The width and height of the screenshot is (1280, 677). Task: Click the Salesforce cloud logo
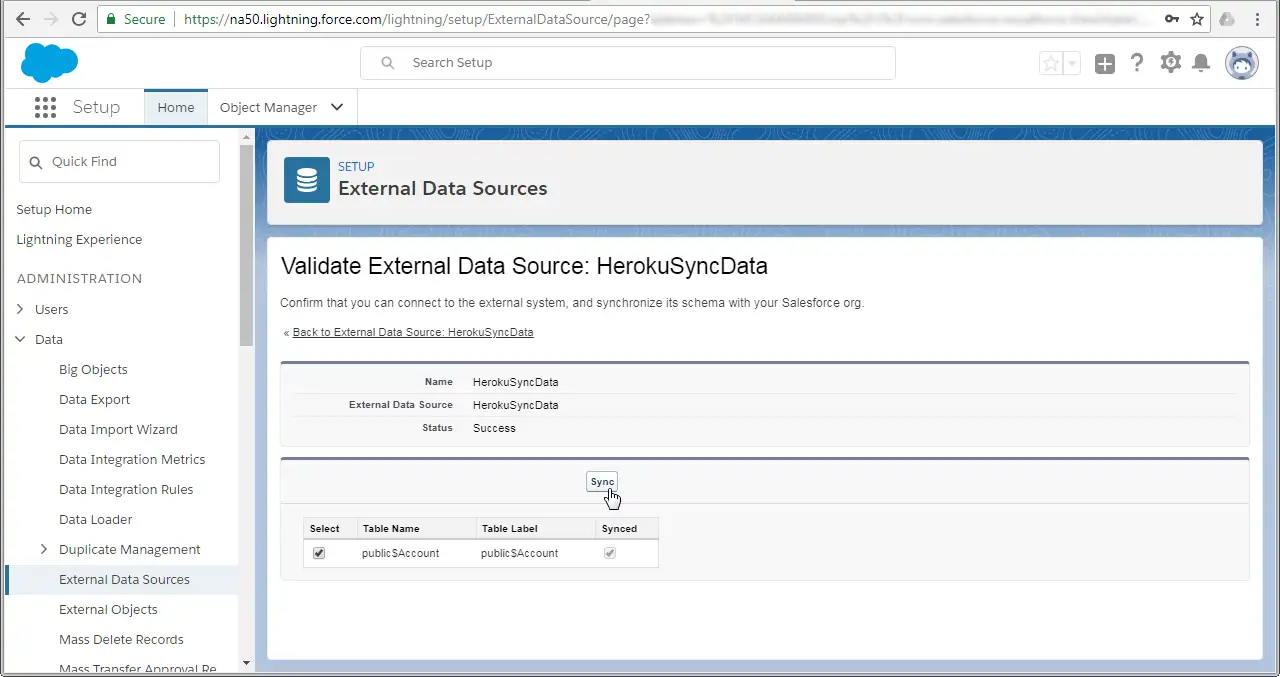(x=49, y=63)
